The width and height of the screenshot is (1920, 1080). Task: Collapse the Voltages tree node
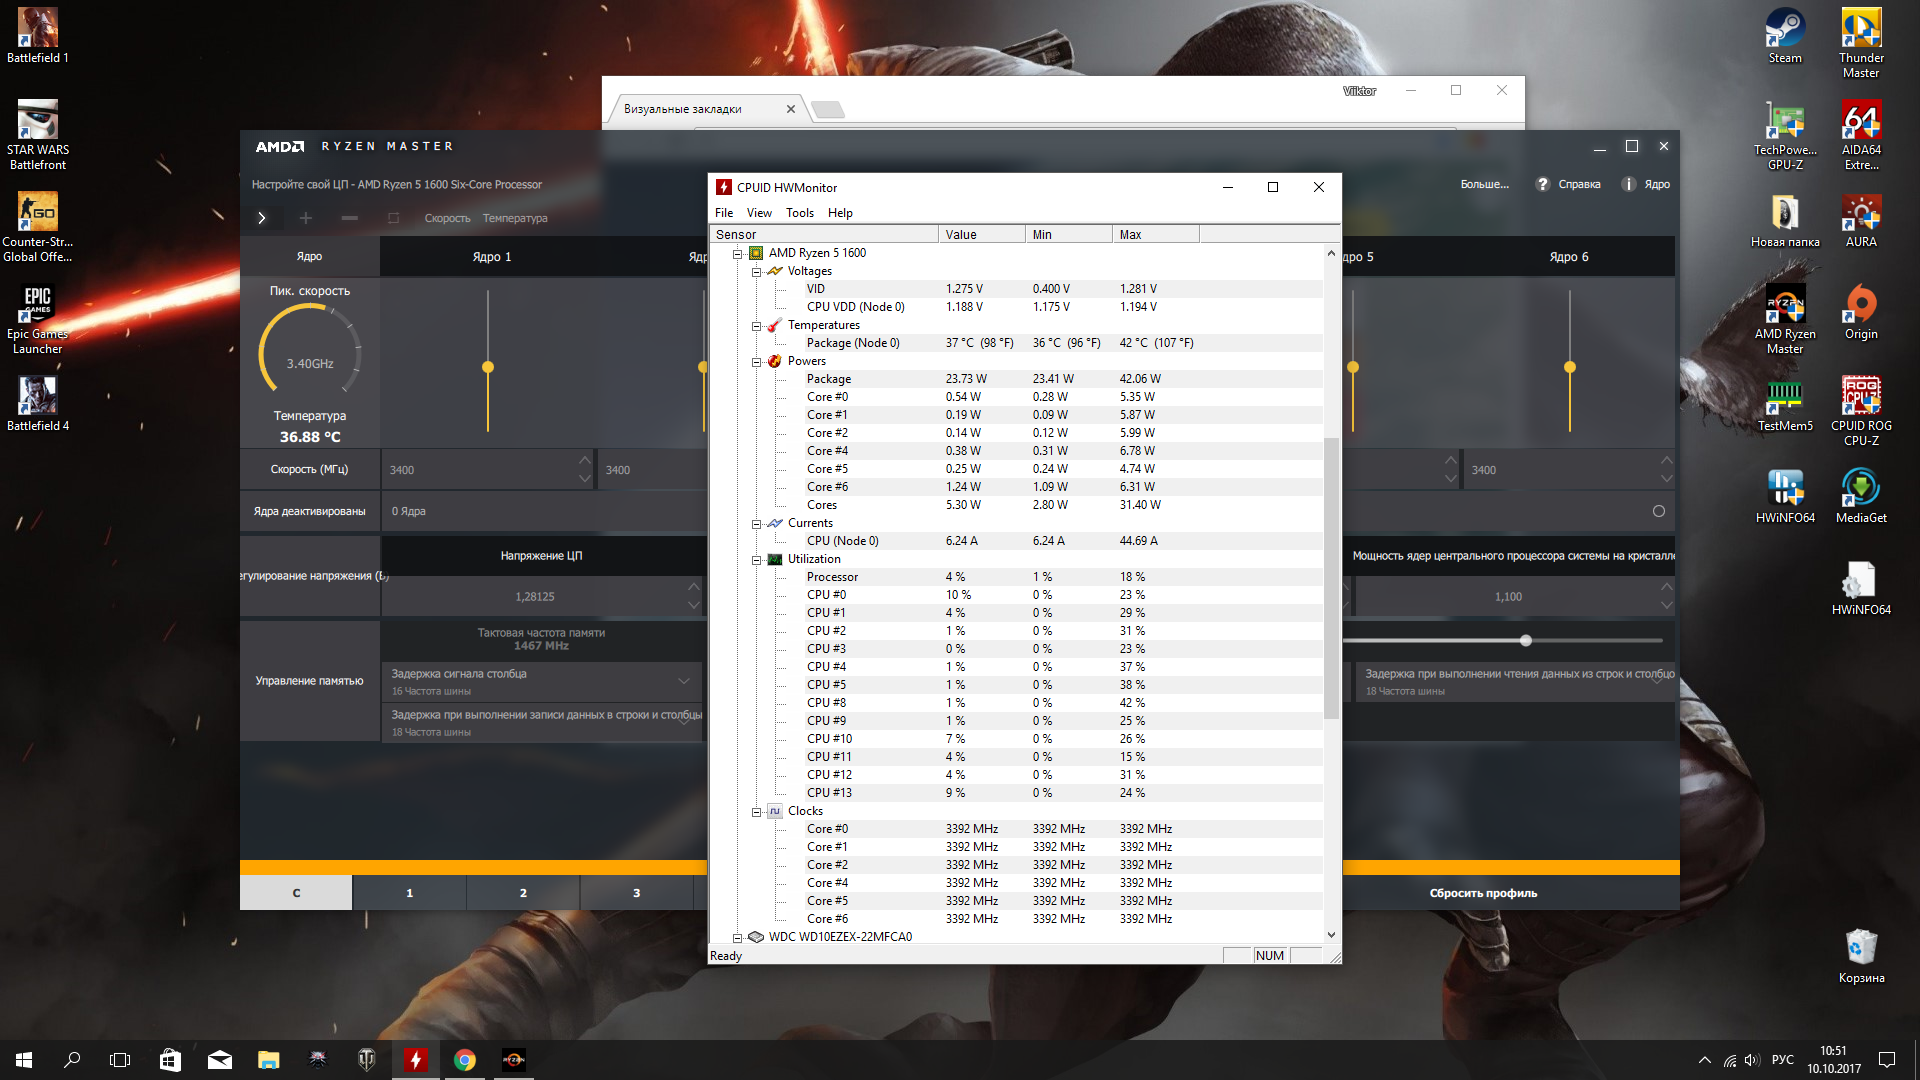pyautogui.click(x=757, y=272)
